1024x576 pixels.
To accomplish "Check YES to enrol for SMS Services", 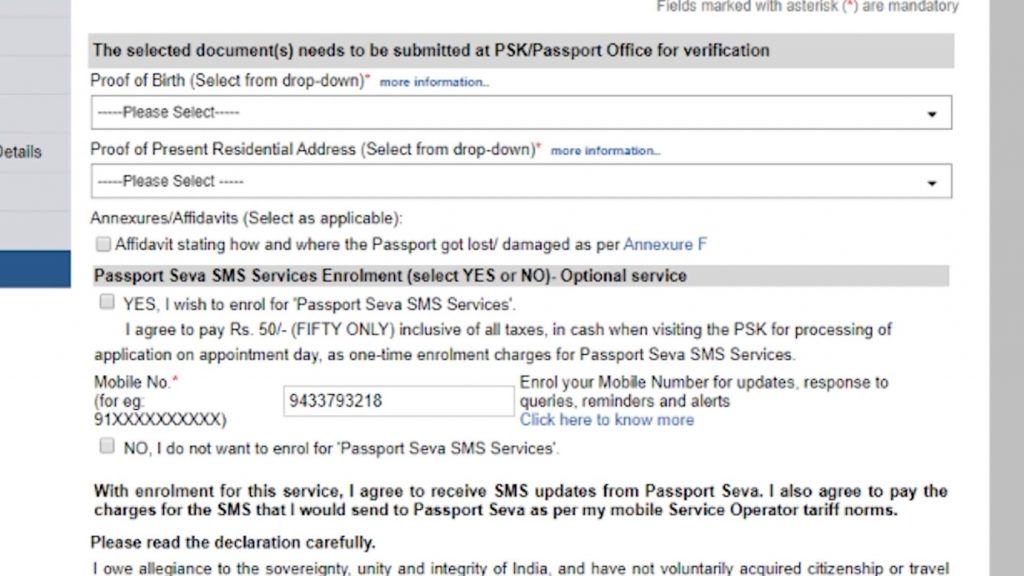I will pos(107,302).
